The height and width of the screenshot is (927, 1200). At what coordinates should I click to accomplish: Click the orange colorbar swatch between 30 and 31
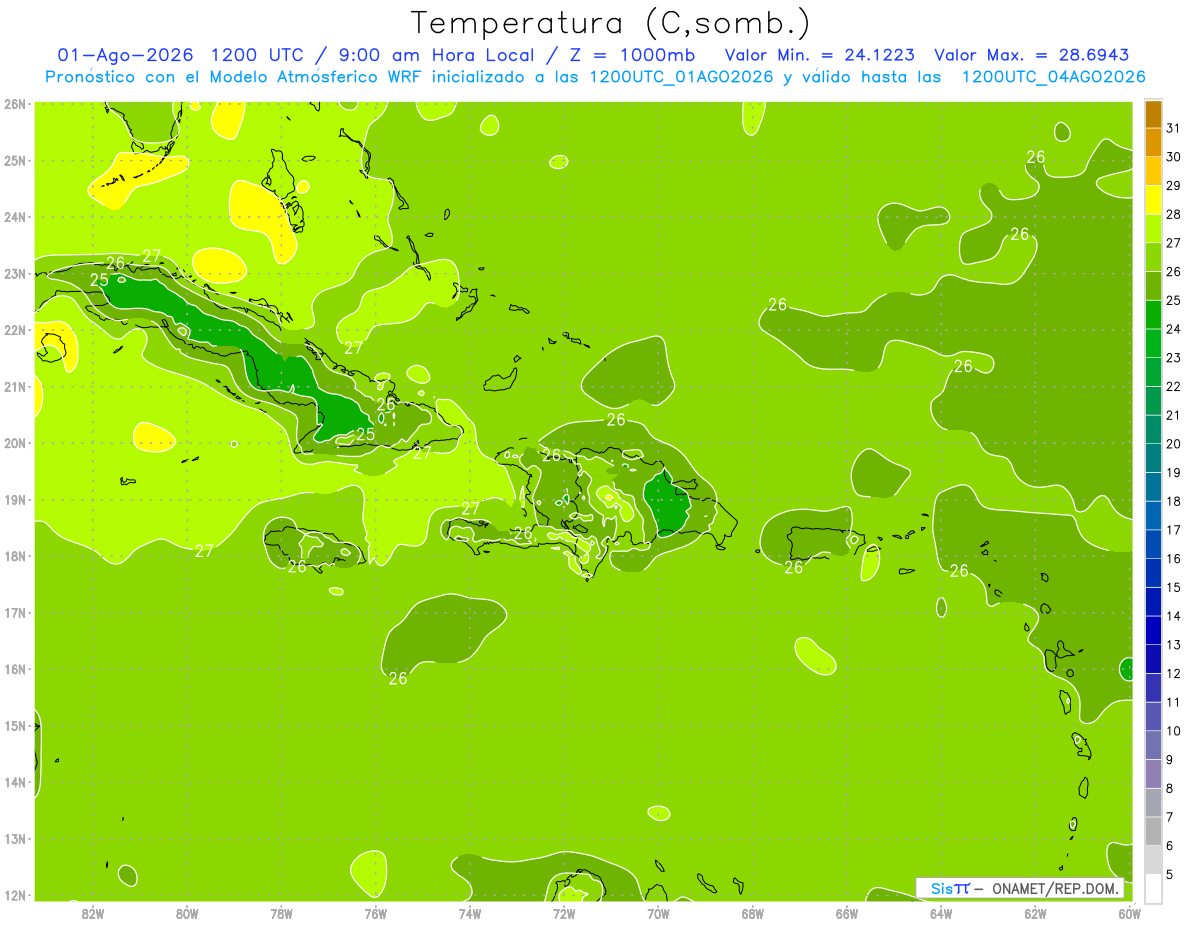click(1153, 143)
